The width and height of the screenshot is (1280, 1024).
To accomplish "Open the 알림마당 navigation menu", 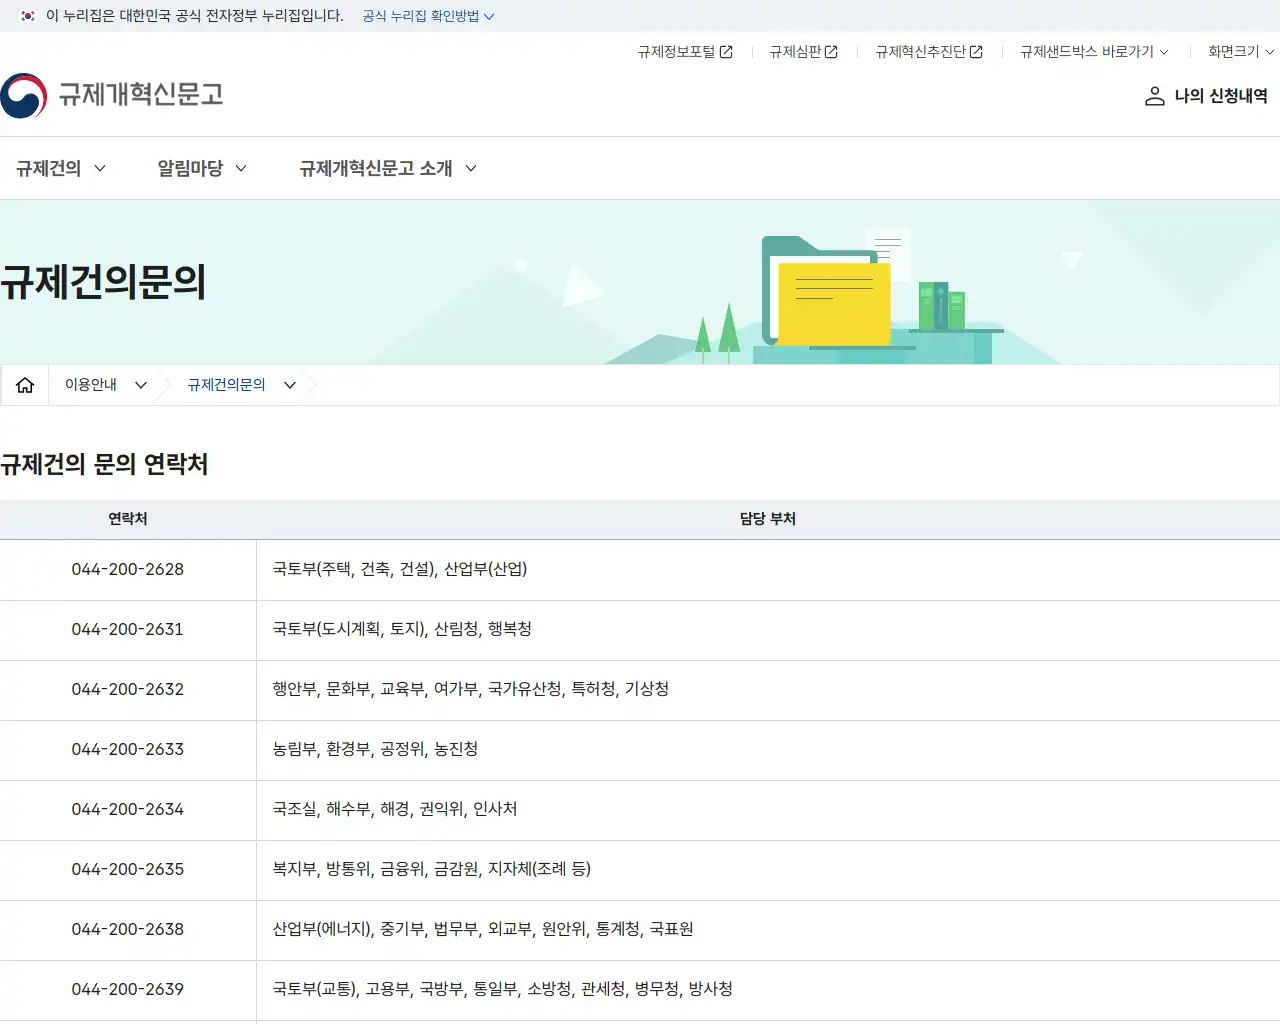I will [x=200, y=168].
